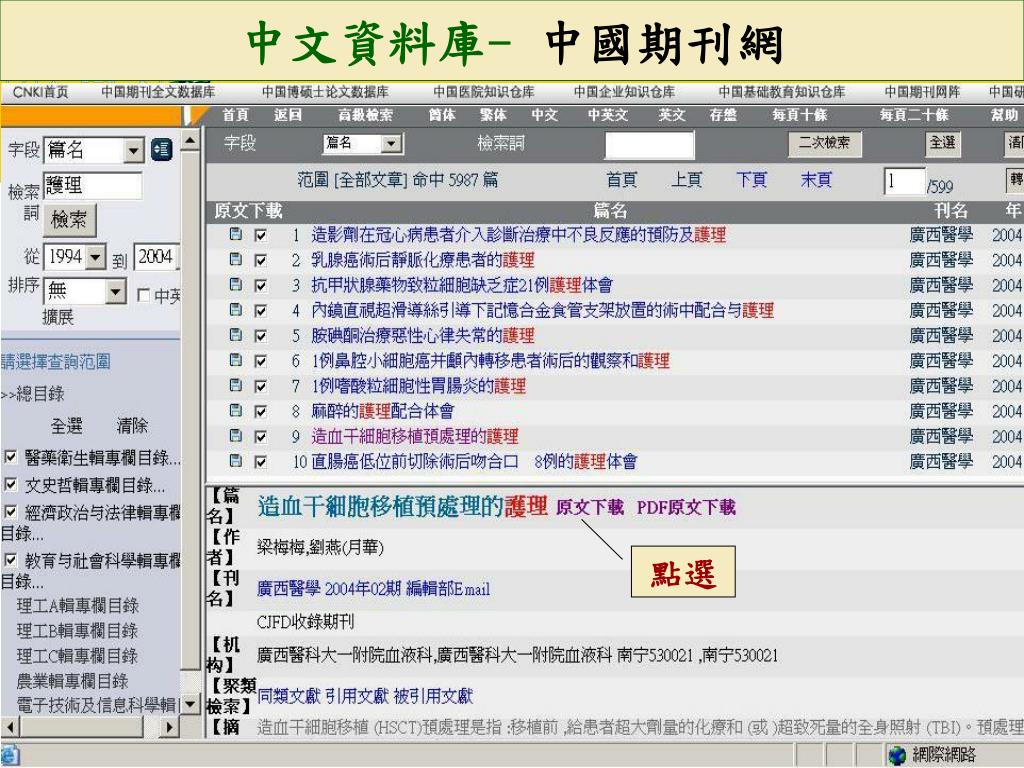Open the 排序 sort dropdown showing 無
Image resolution: width=1024 pixels, height=768 pixels.
pyautogui.click(x=85, y=291)
